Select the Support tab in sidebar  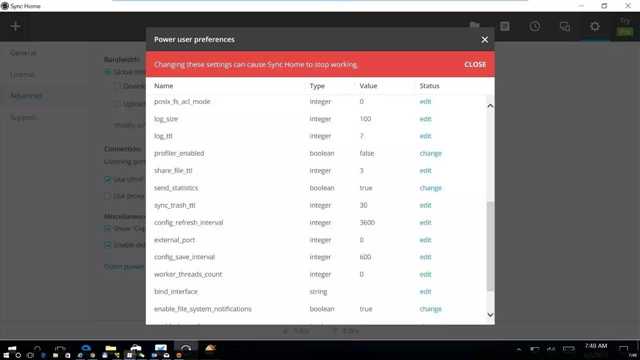(24, 118)
